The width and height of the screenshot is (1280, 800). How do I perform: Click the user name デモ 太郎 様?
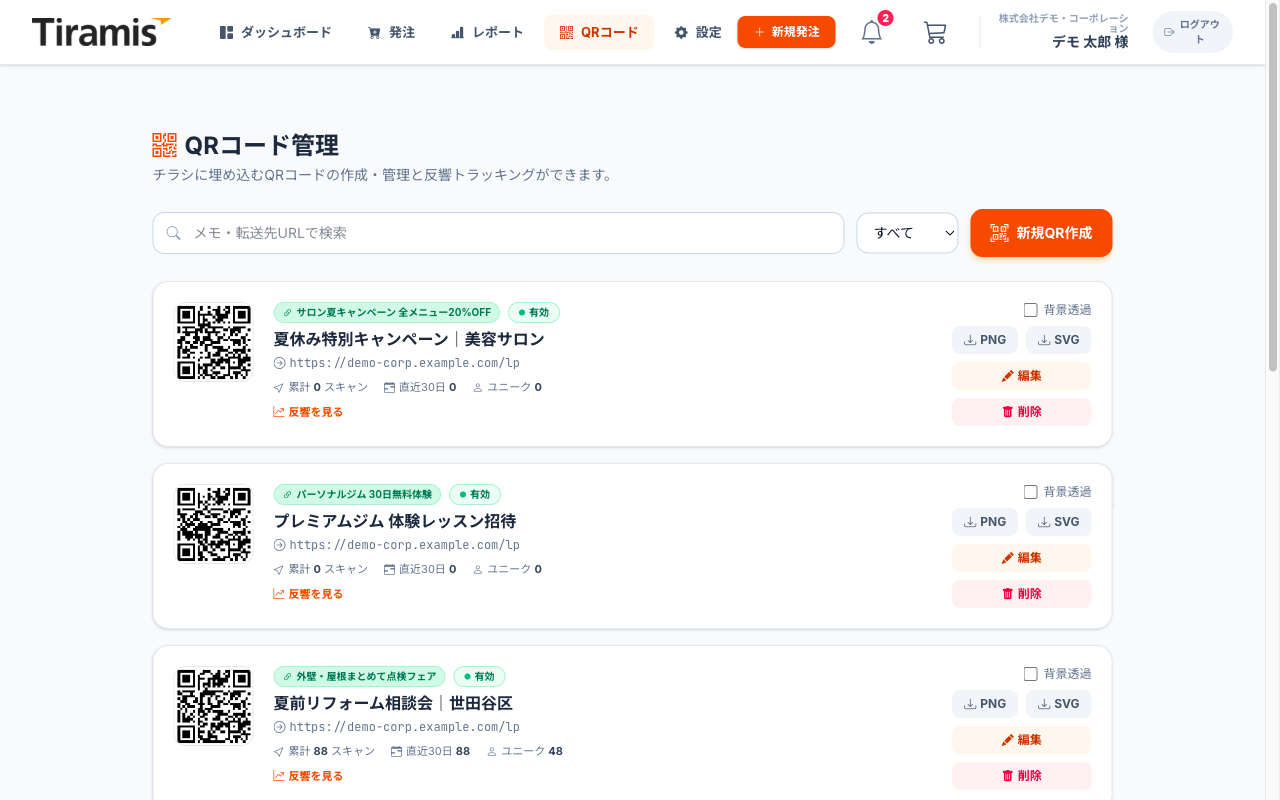(x=1090, y=42)
